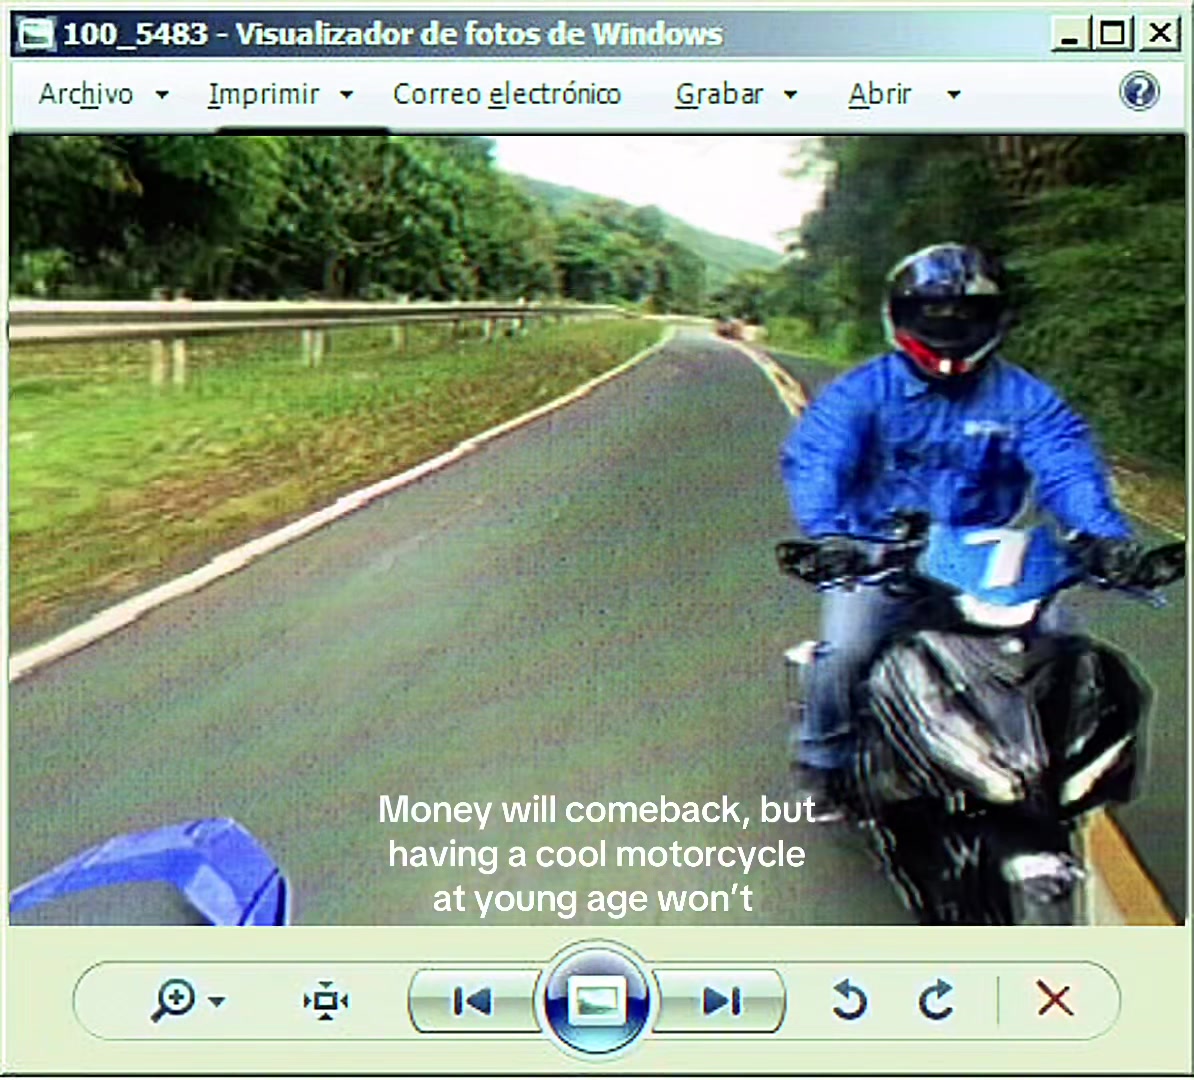The image size is (1194, 1080).
Task: Click the photo viewer icon in the title bar
Action: [x=37, y=34]
